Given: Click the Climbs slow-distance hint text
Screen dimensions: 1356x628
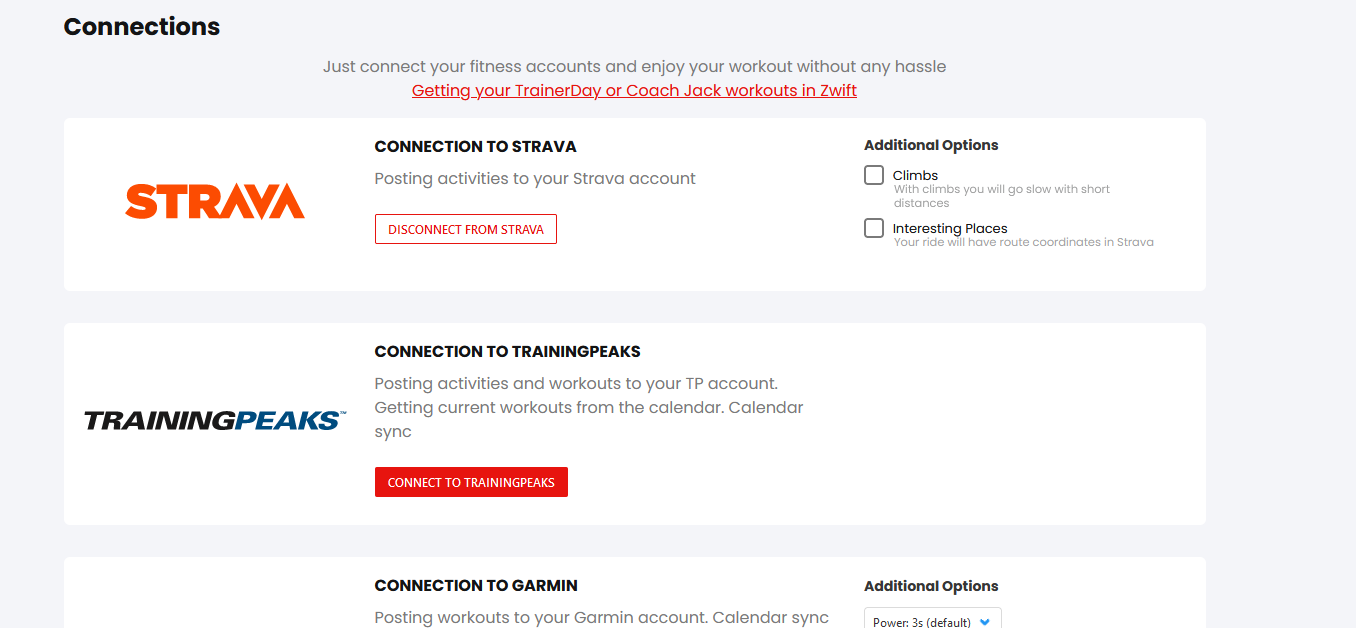Looking at the screenshot, I should [x=1001, y=196].
